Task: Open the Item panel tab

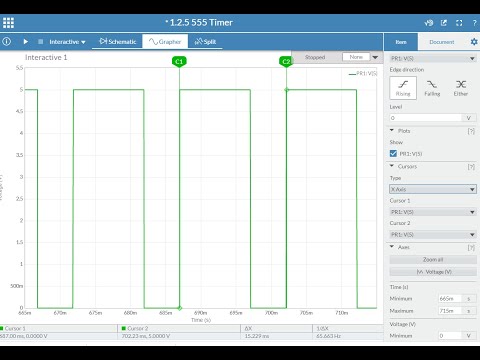Action: click(x=401, y=42)
